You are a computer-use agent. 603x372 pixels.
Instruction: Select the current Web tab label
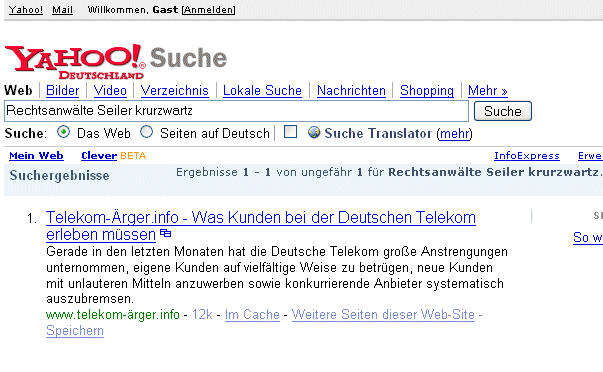click(x=18, y=91)
